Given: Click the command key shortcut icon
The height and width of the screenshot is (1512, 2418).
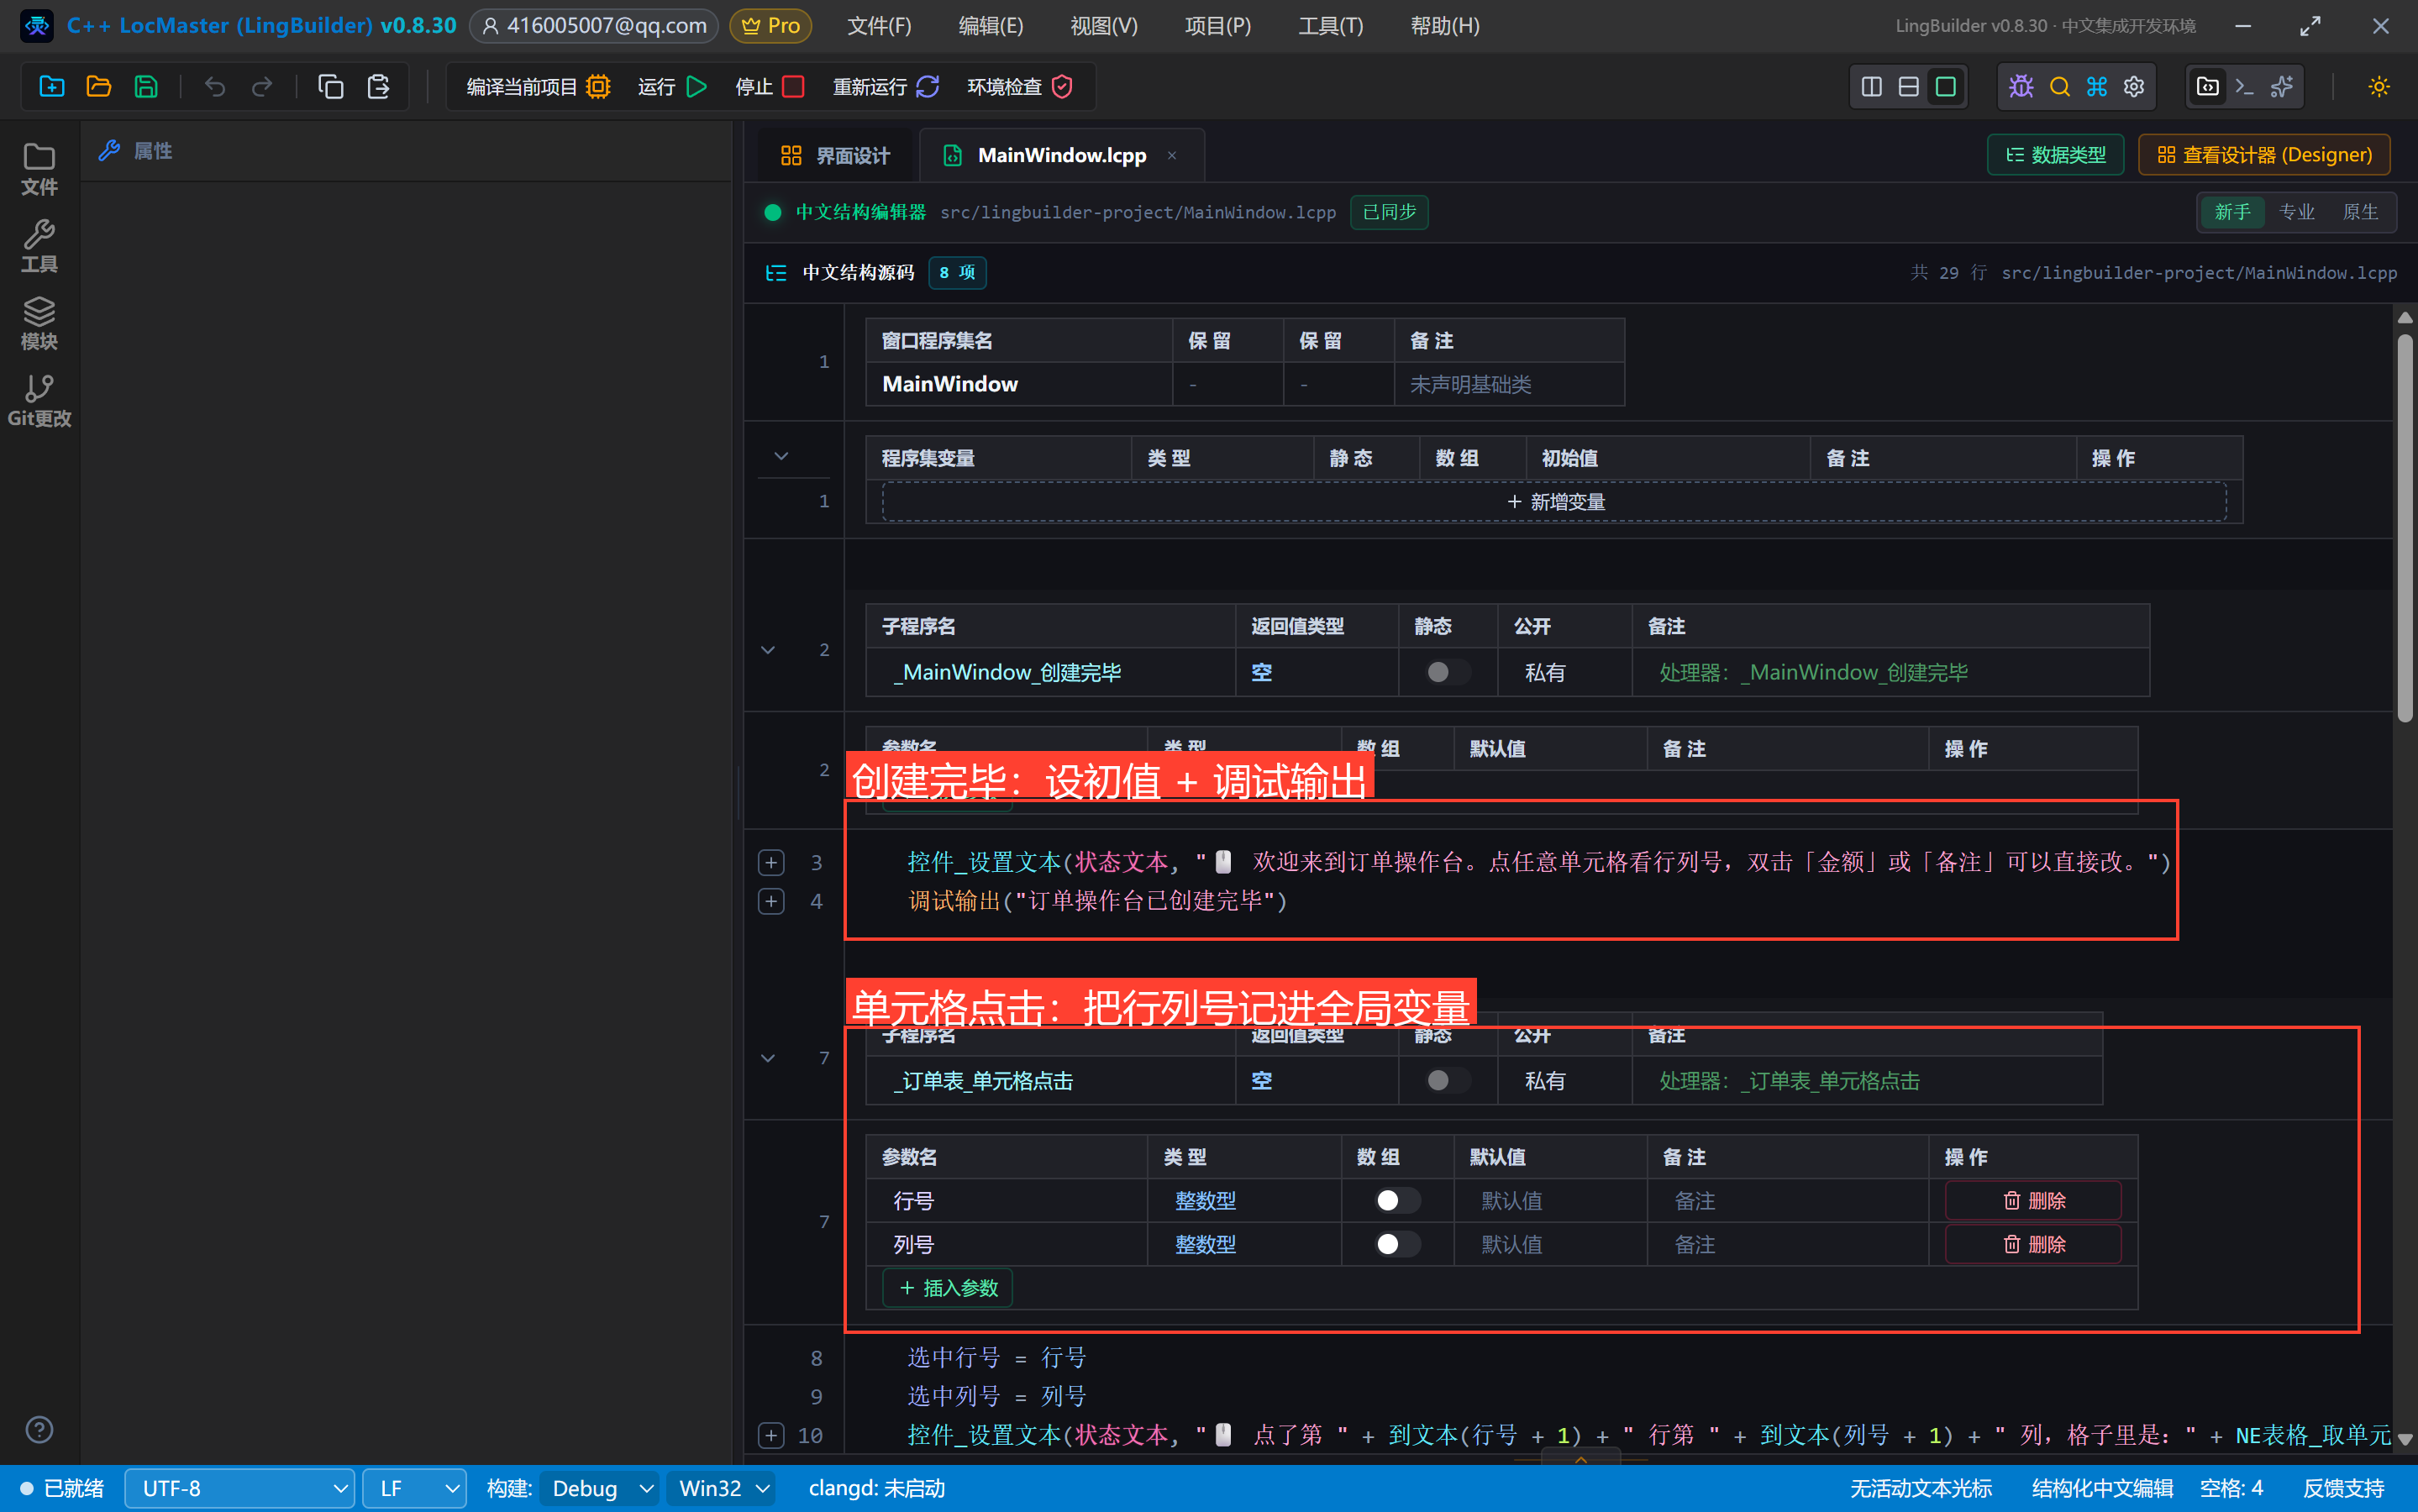Looking at the screenshot, I should [x=2096, y=87].
